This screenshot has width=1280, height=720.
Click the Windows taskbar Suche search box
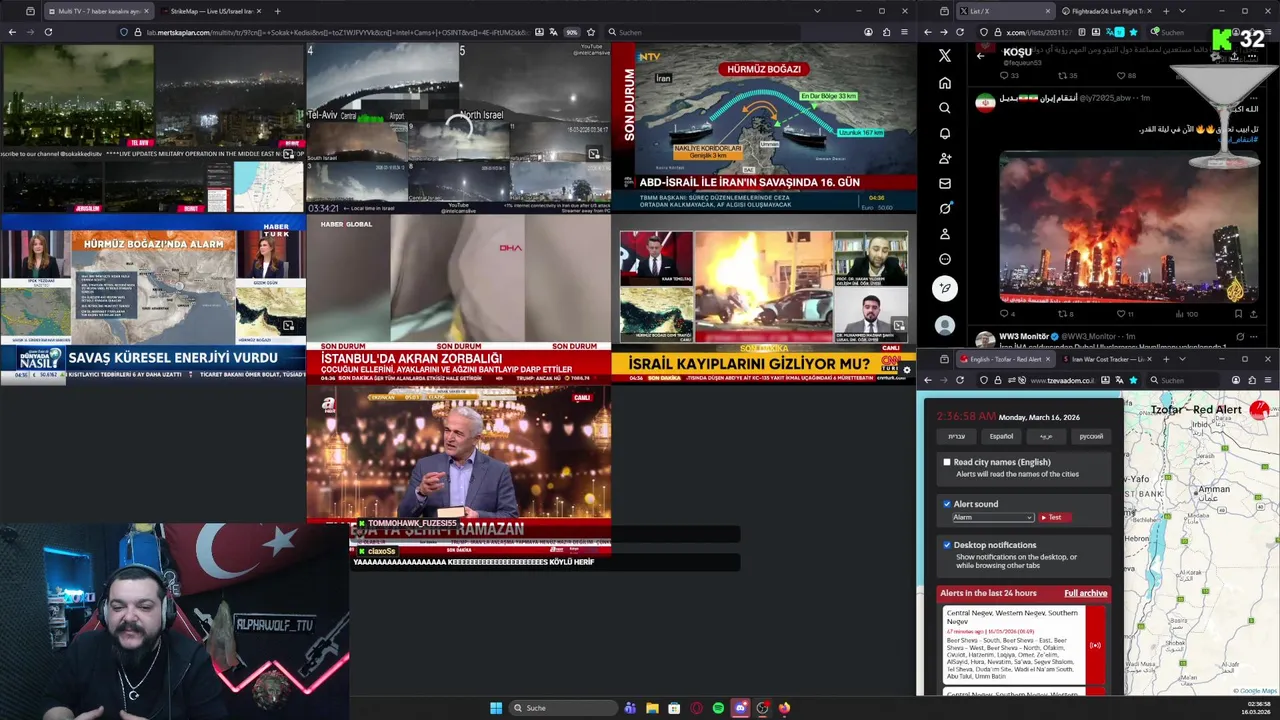pyautogui.click(x=562, y=708)
